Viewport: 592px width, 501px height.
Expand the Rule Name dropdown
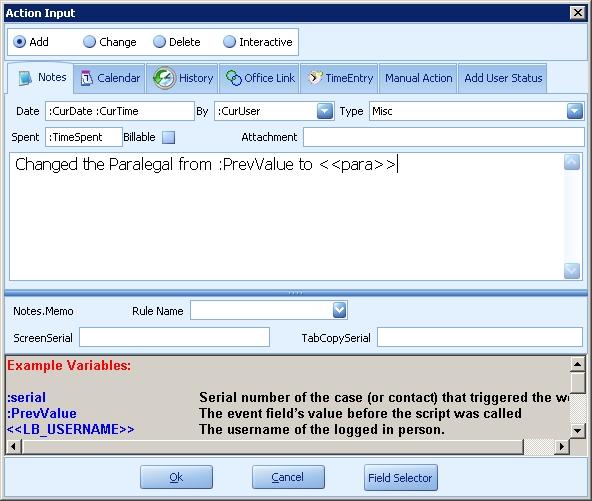point(339,310)
